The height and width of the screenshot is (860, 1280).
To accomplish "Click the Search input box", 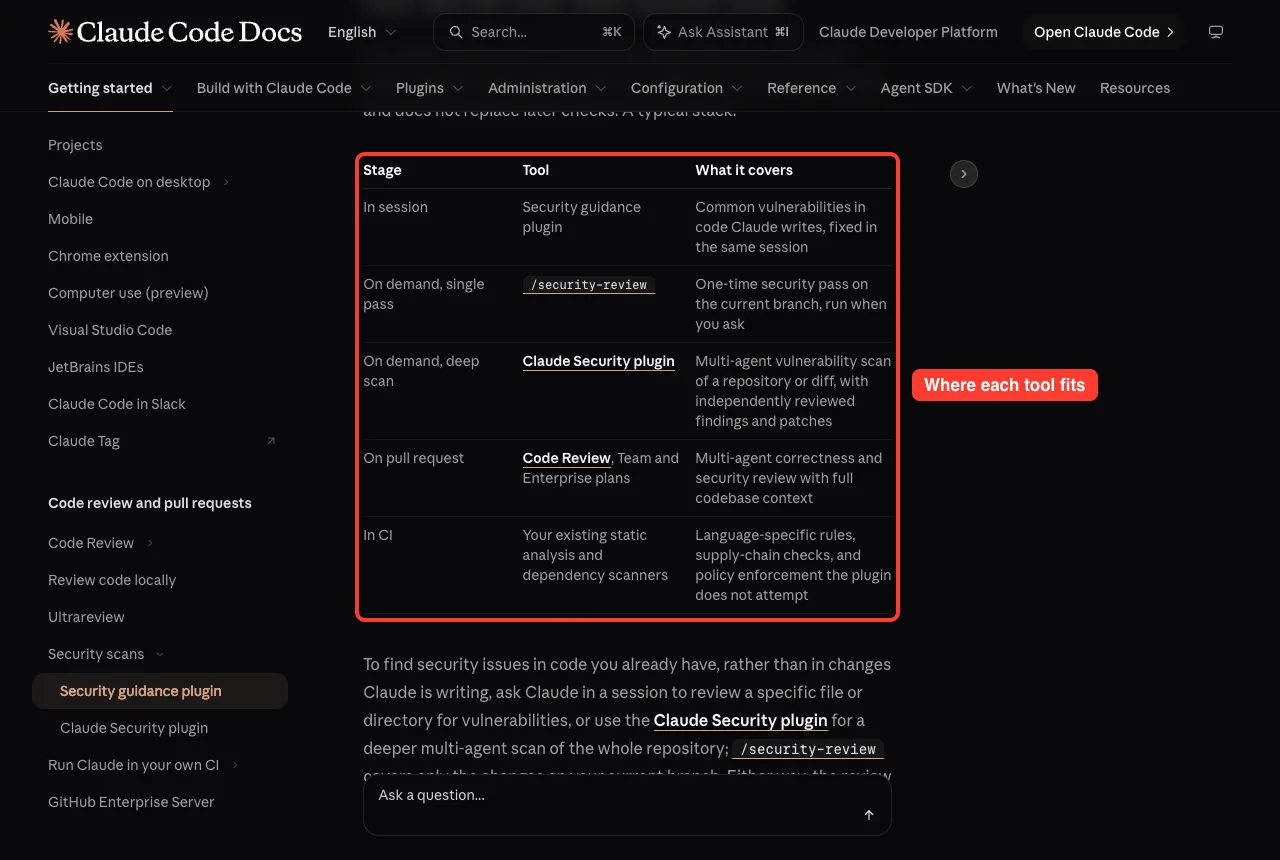I will pos(534,32).
